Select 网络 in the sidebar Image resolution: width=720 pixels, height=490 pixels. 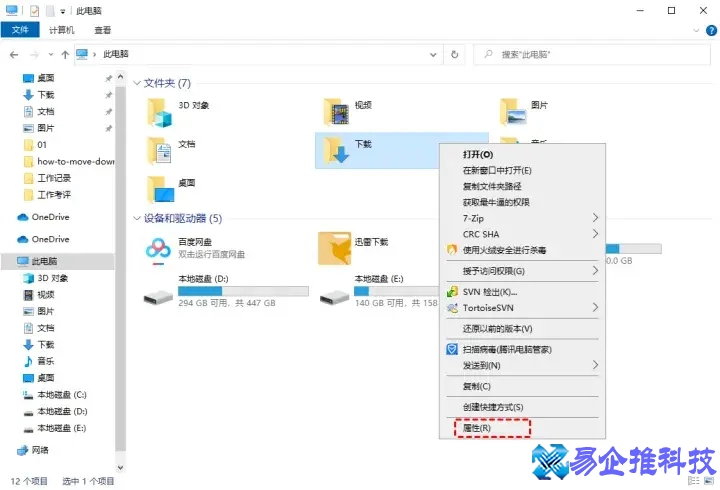(x=33, y=450)
